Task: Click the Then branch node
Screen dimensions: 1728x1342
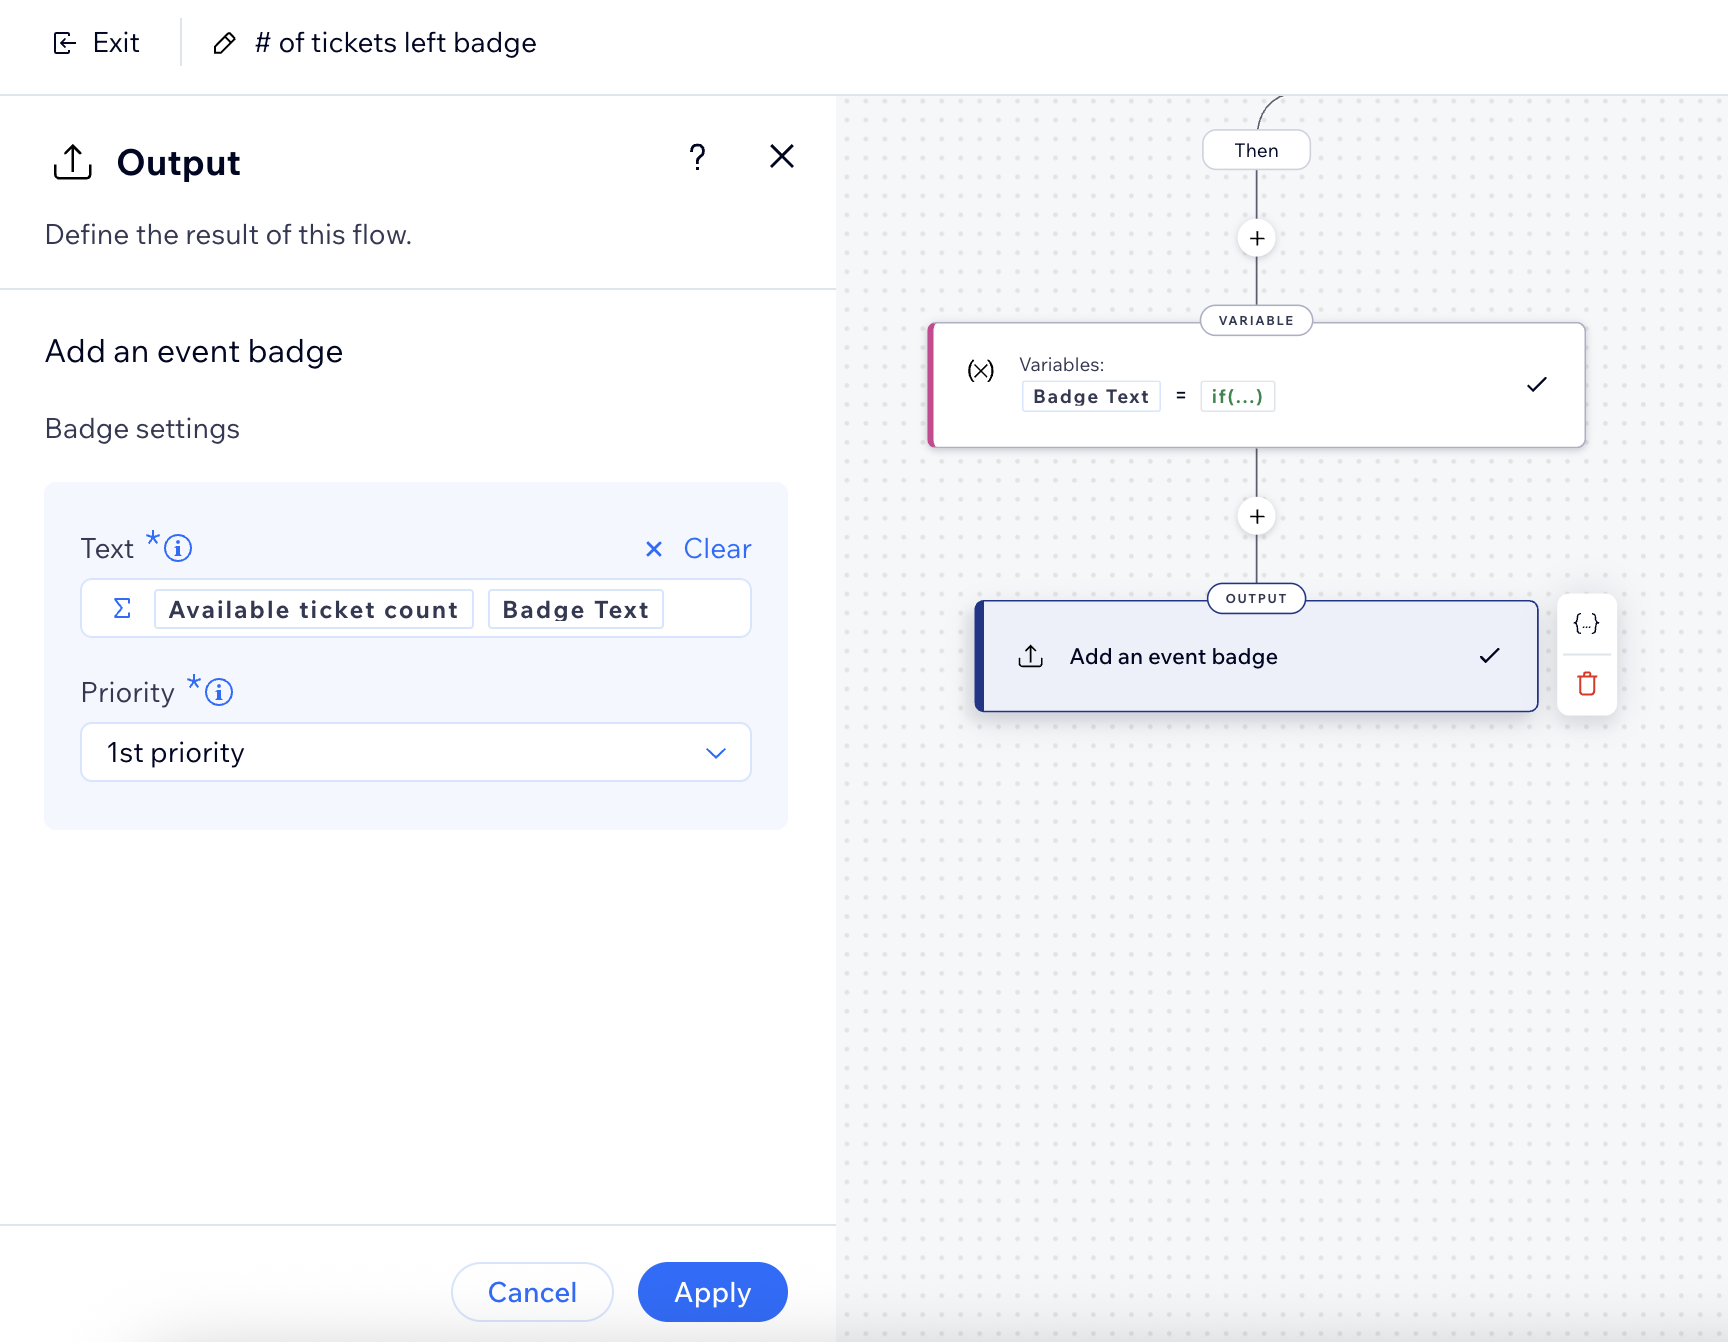Action: click(x=1256, y=151)
